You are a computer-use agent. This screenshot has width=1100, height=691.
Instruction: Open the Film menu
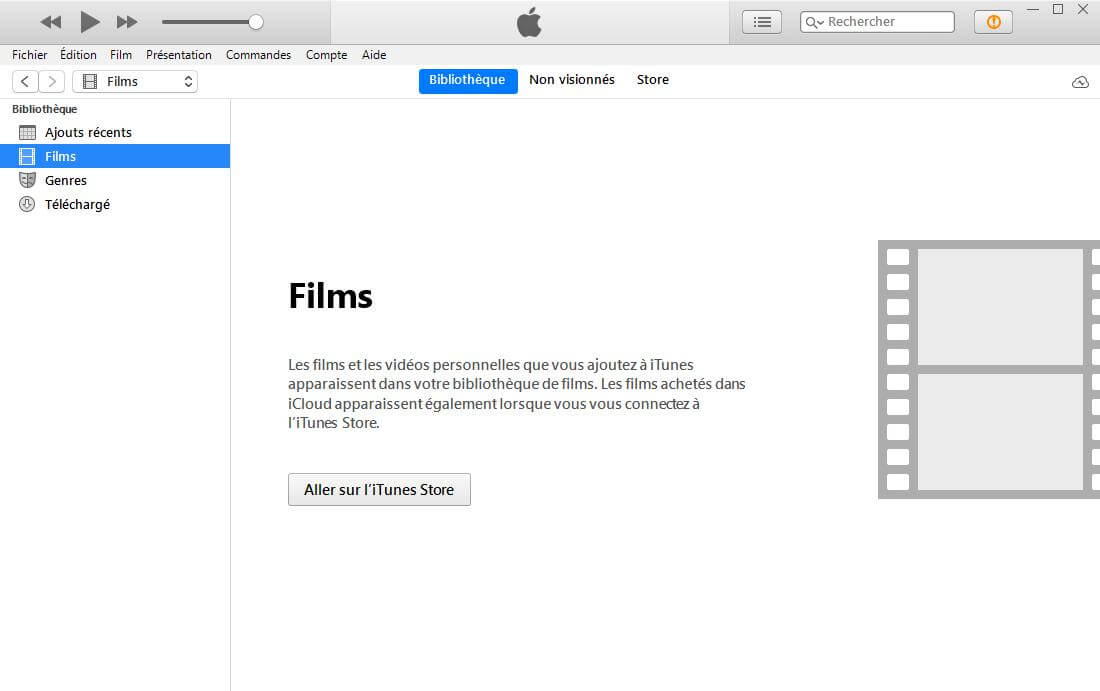(121, 55)
